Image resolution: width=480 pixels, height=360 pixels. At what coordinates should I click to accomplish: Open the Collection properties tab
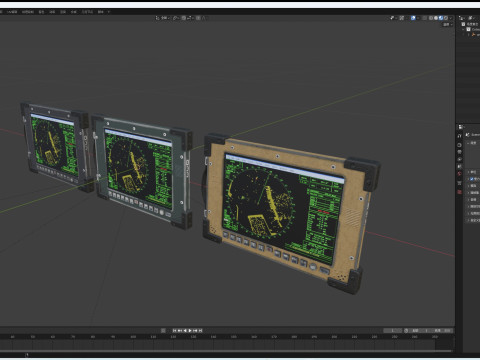459,183
